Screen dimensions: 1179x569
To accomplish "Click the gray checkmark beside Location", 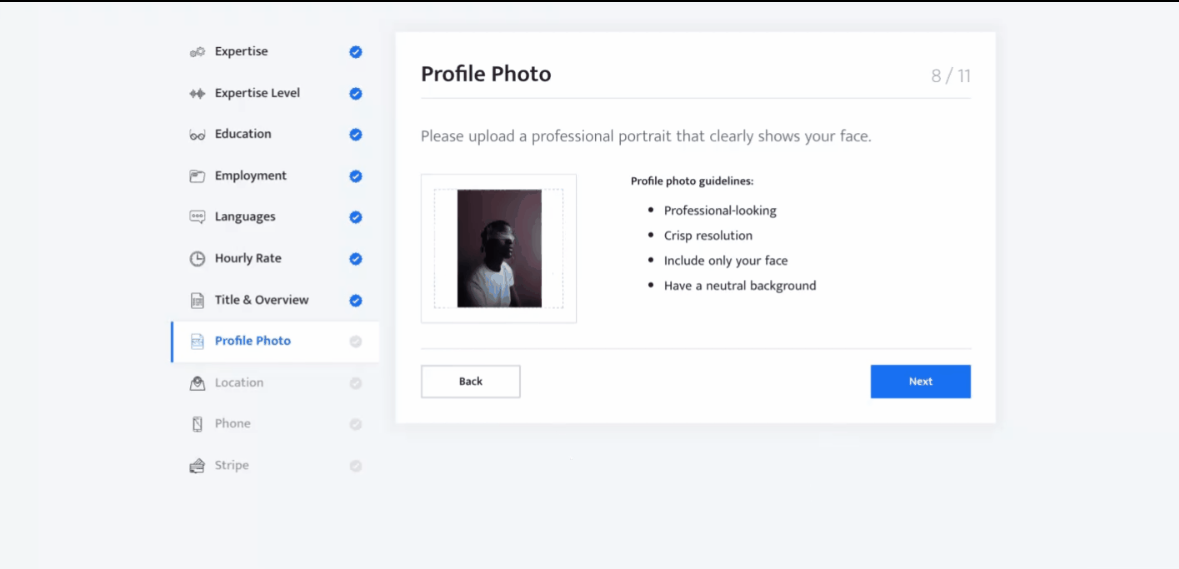I will pos(356,383).
